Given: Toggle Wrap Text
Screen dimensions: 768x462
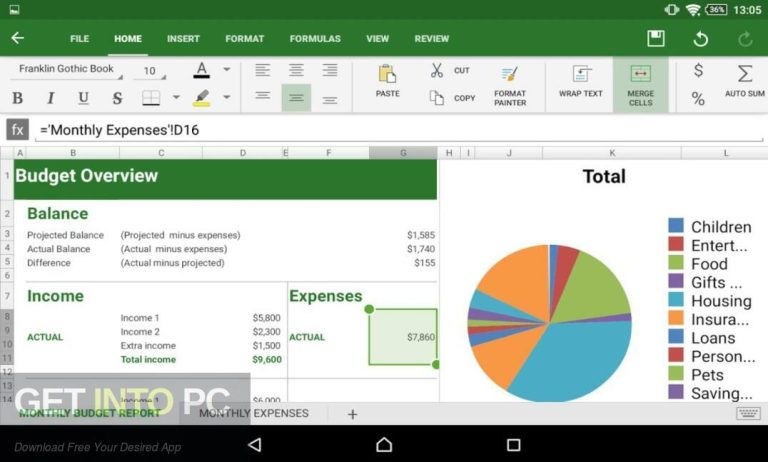Looking at the screenshot, I should point(580,81).
